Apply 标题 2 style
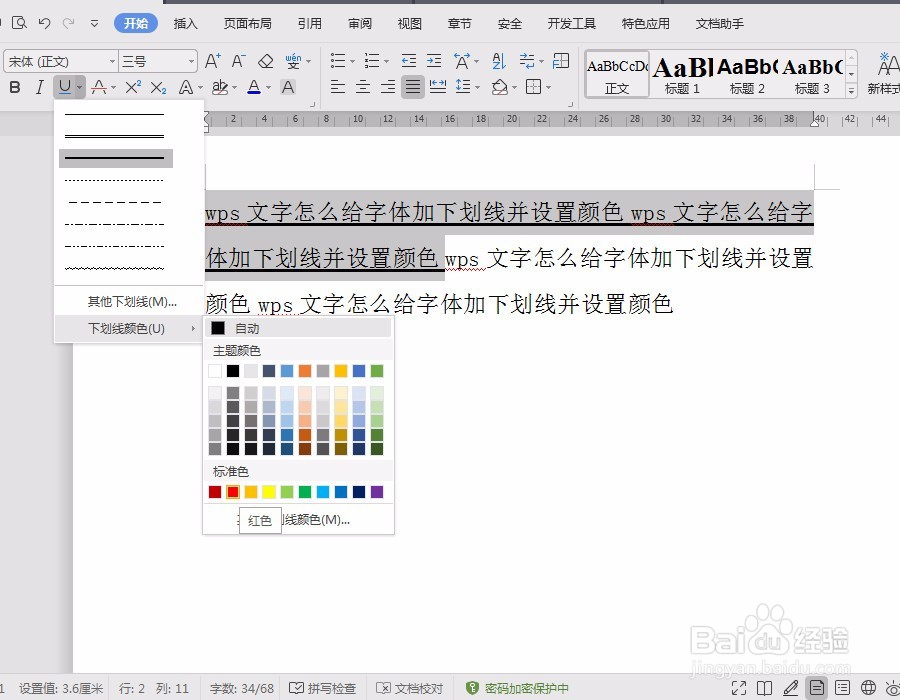900x700 pixels. tap(747, 73)
